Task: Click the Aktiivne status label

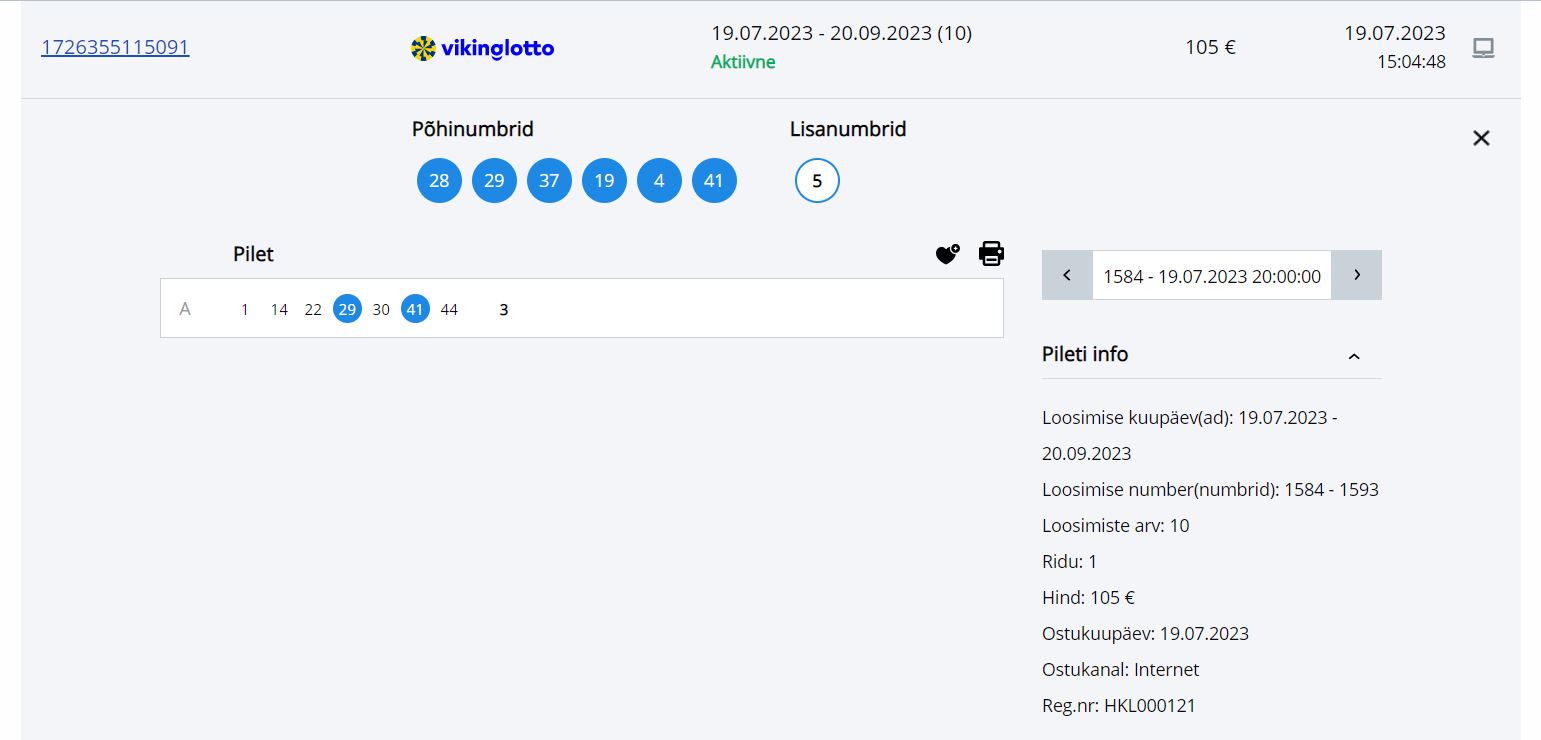Action: (743, 62)
